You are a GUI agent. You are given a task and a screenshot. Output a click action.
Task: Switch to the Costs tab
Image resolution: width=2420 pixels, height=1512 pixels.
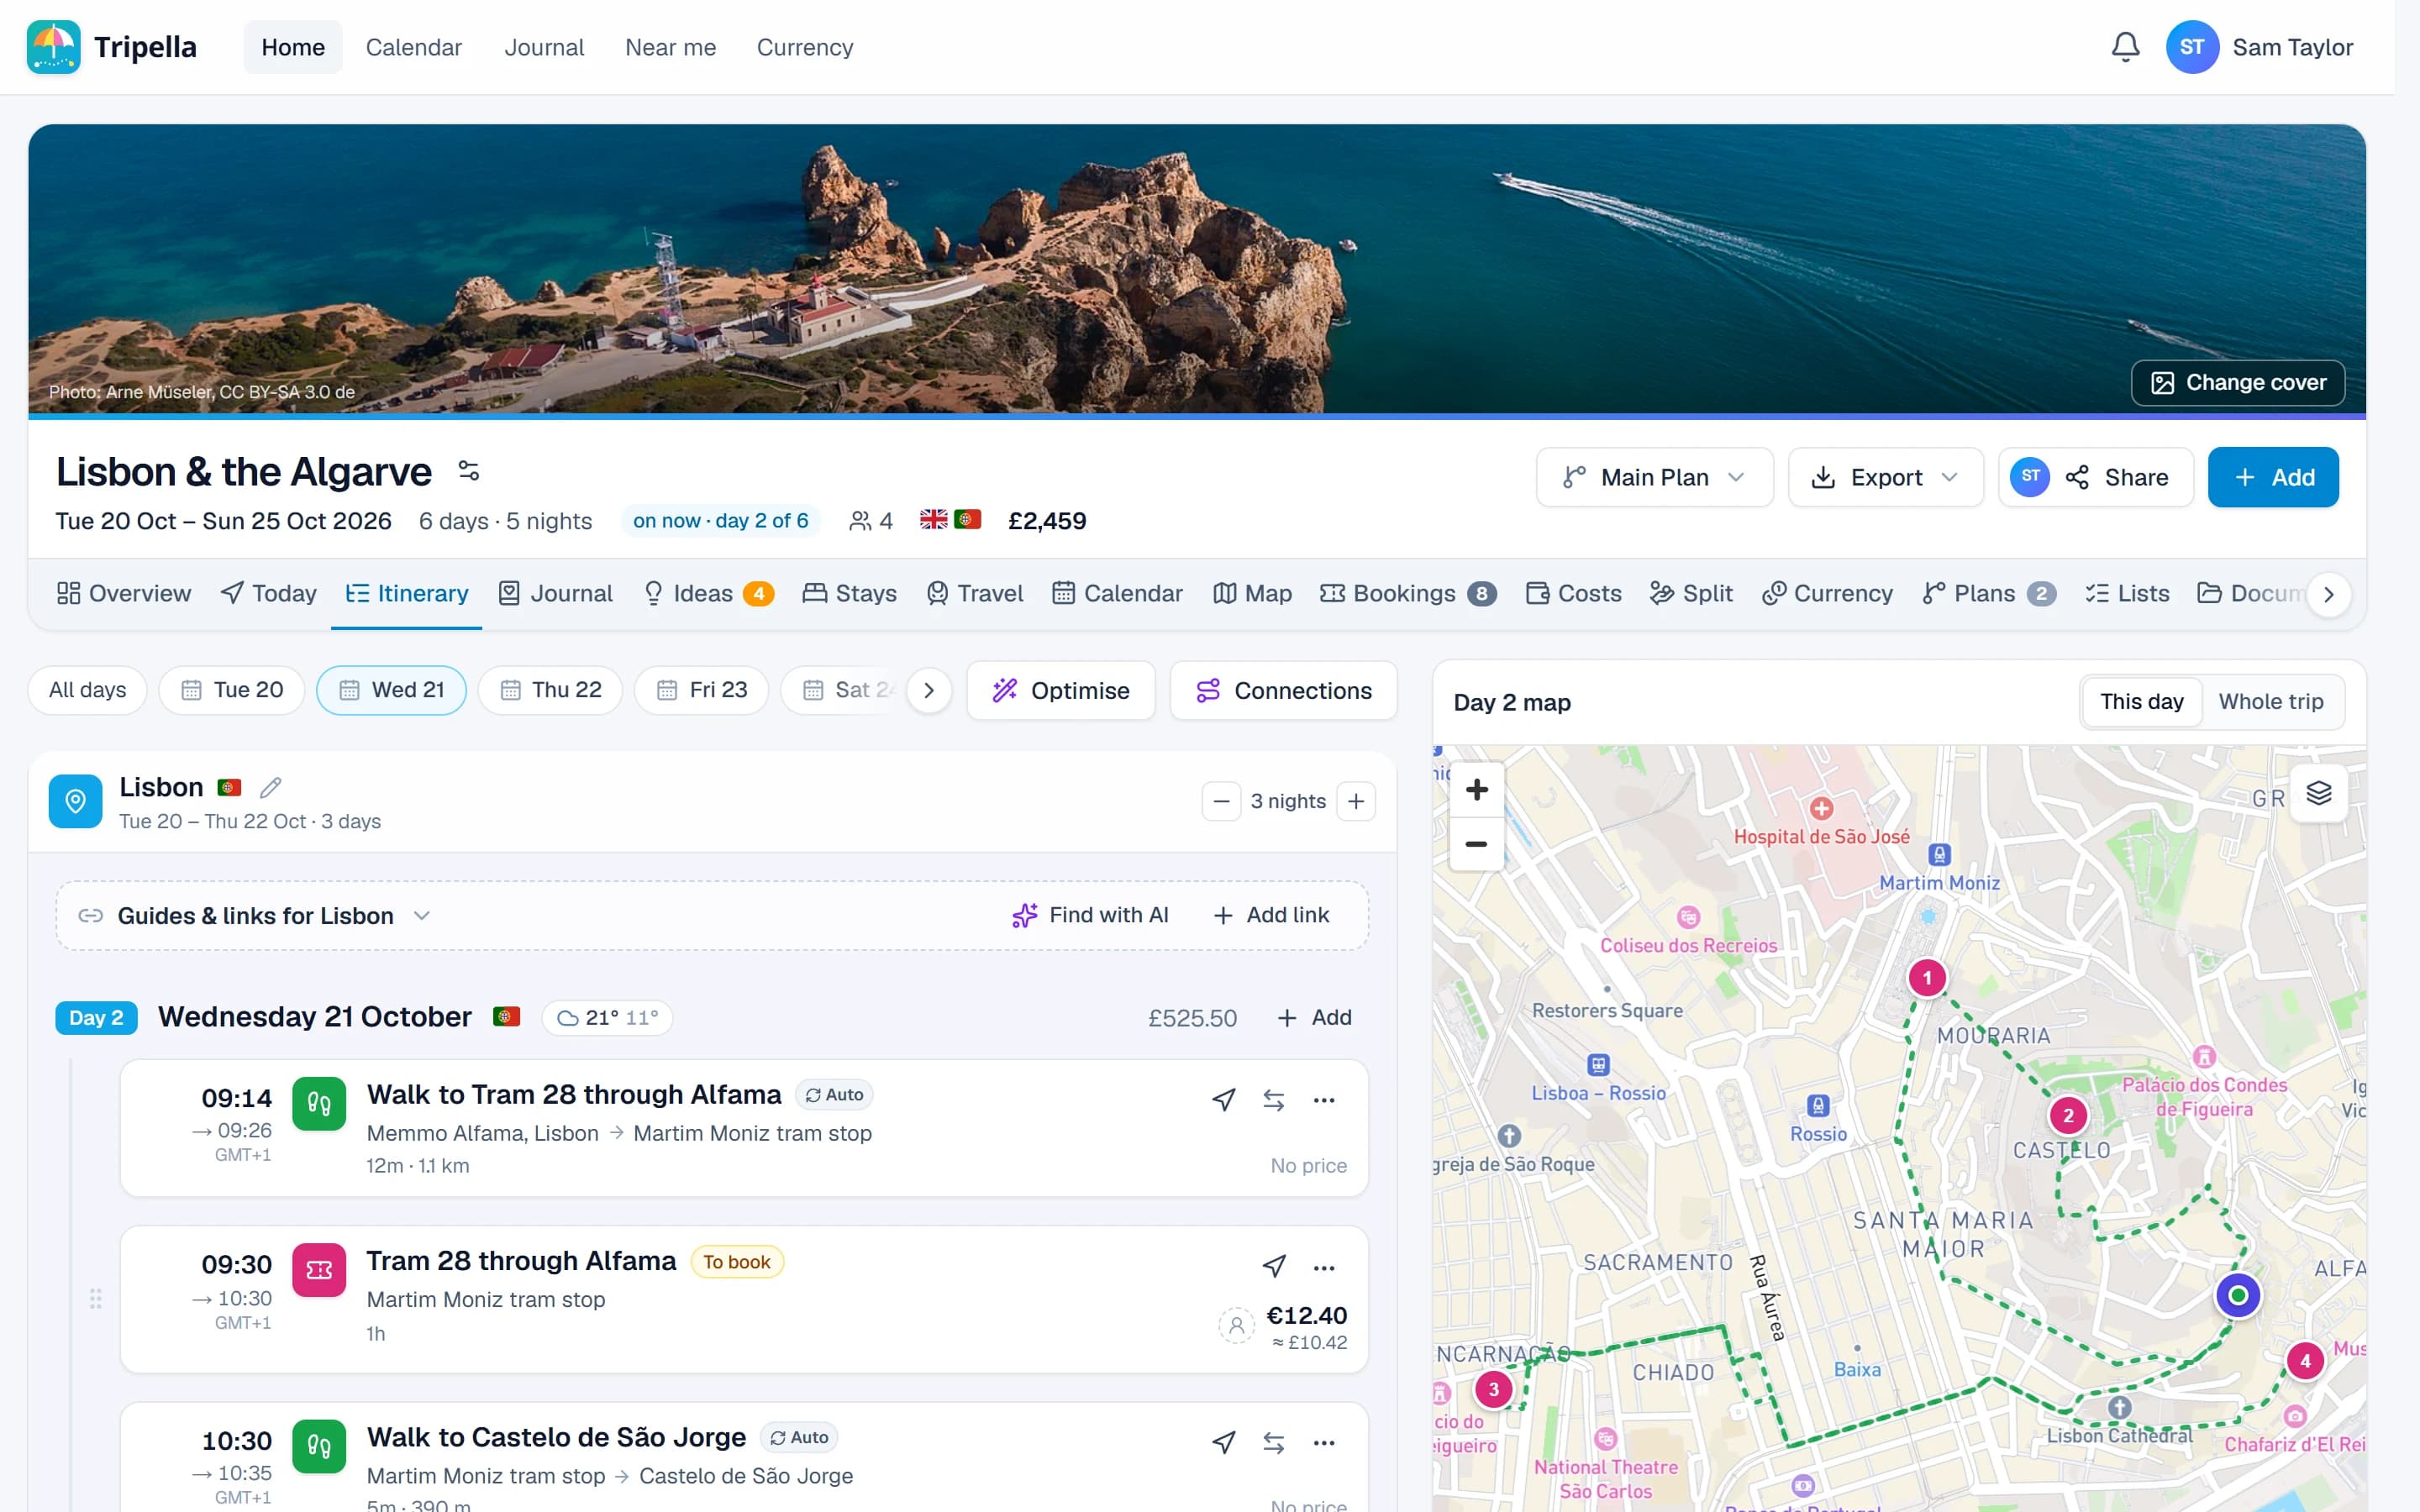(1573, 594)
